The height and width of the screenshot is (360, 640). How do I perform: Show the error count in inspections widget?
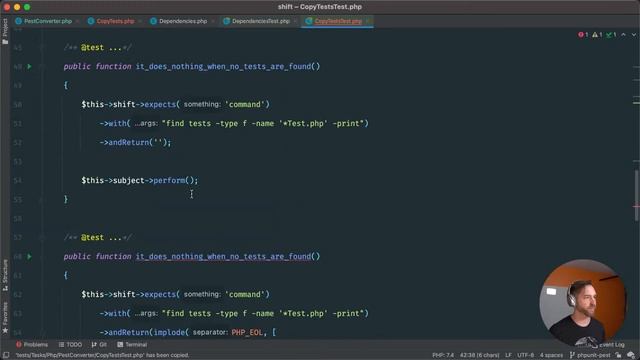[583, 35]
